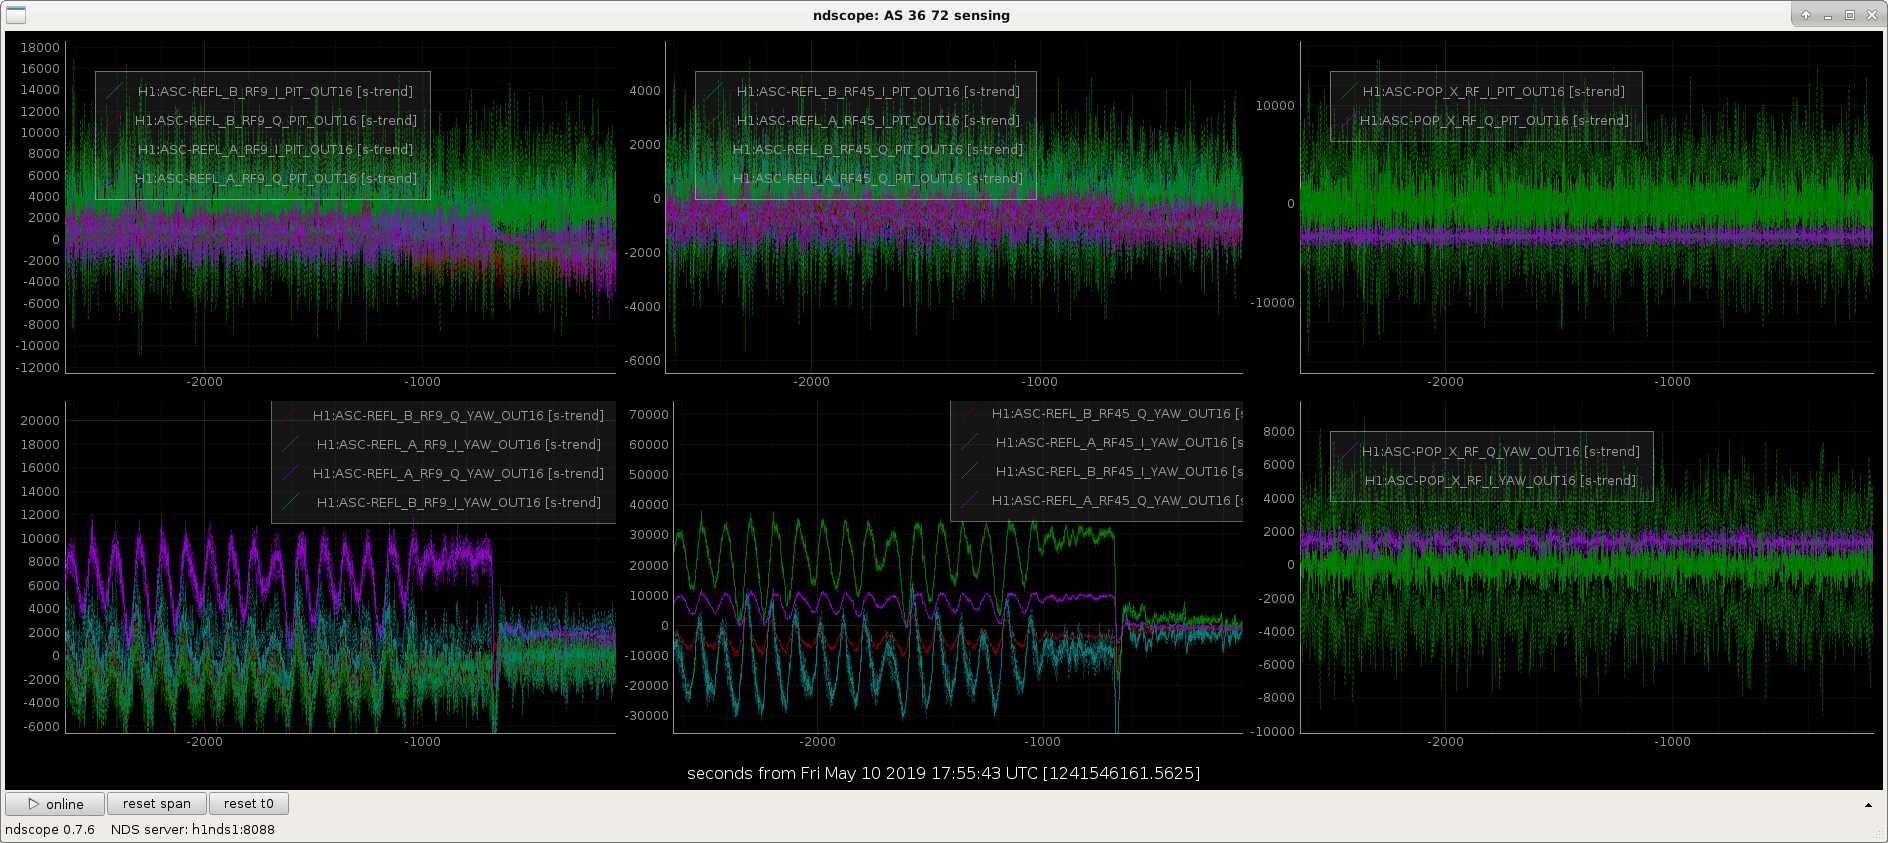The image size is (1888, 843).
Task: Toggle REFL_B_RF9_I_PIT_OUT16 legend entry
Action: click(x=275, y=91)
